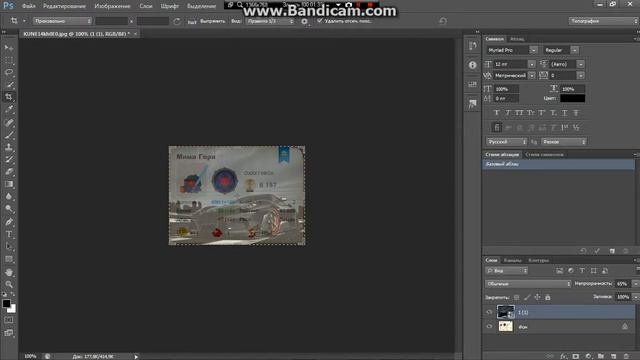The width and height of the screenshot is (640, 360).
Task: Add a layer style with fx button
Action: click(x=564, y=356)
